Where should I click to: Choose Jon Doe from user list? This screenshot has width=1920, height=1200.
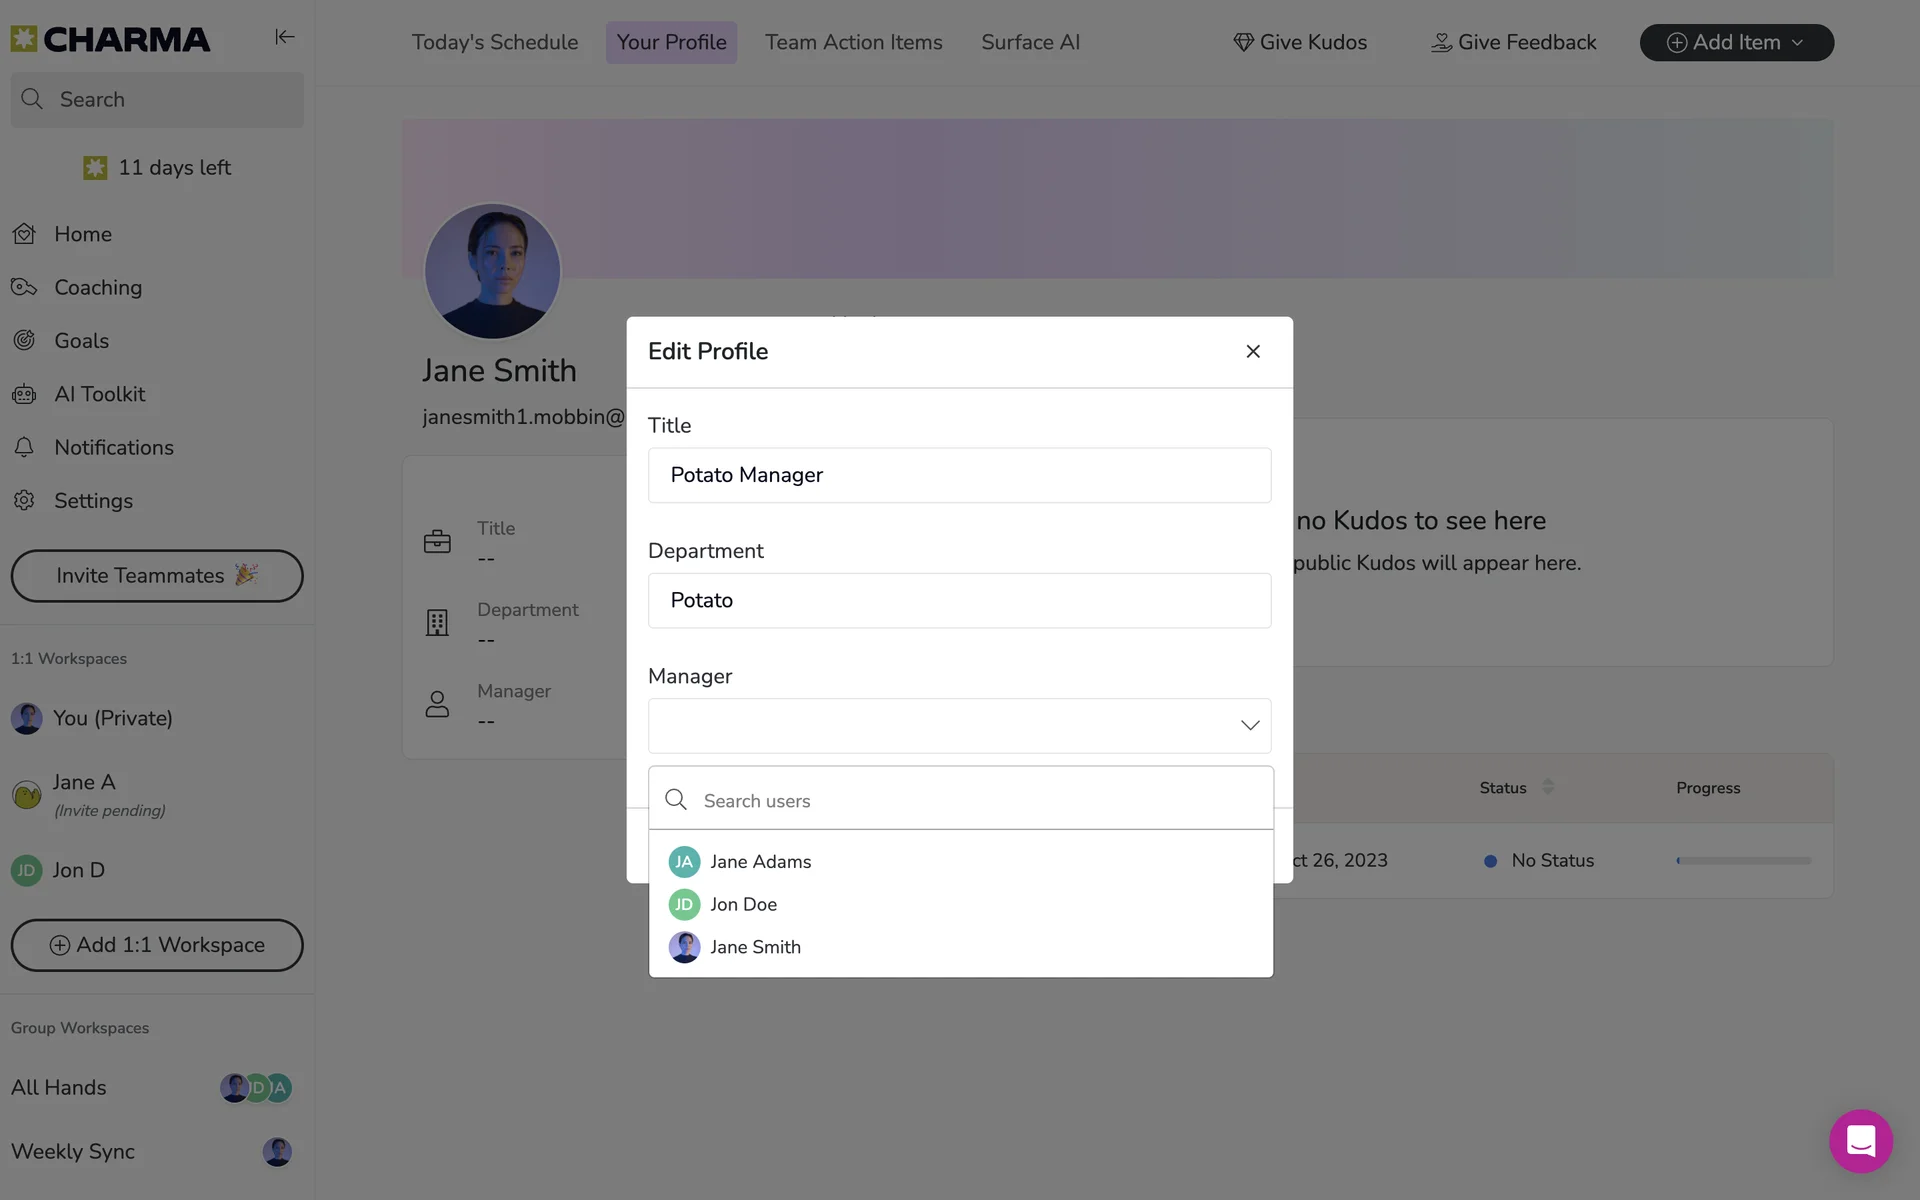743,904
